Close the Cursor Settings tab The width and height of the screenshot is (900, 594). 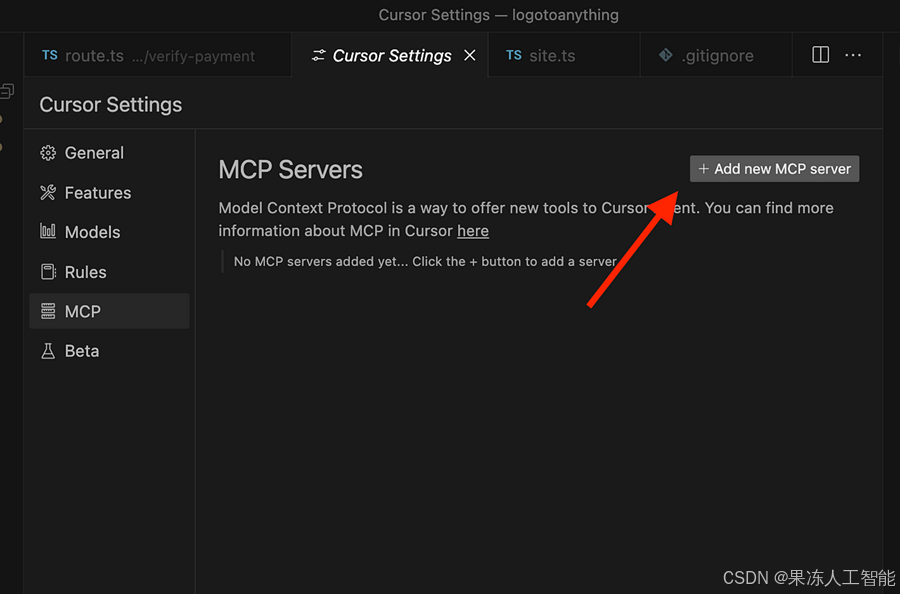tap(470, 55)
